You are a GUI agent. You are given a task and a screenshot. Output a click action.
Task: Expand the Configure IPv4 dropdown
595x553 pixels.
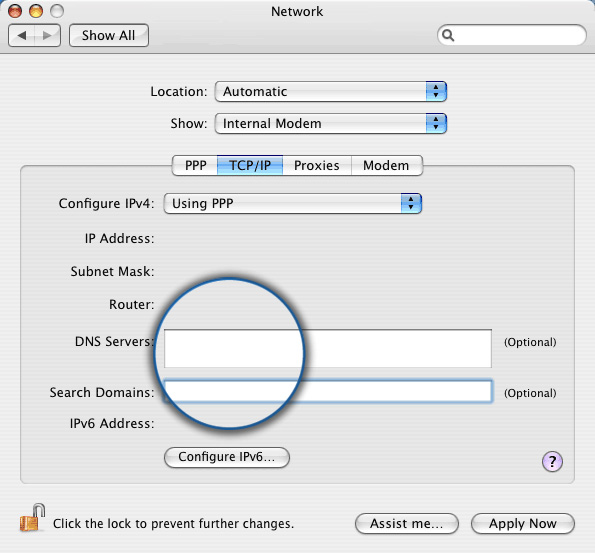pyautogui.click(x=293, y=203)
